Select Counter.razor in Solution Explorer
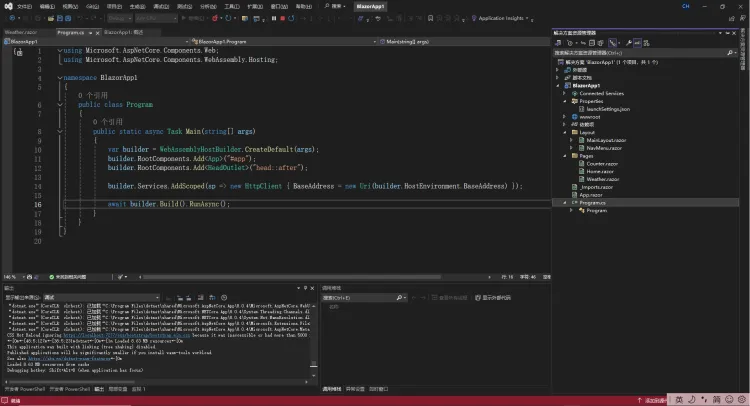This screenshot has height=406, width=750. [602, 163]
